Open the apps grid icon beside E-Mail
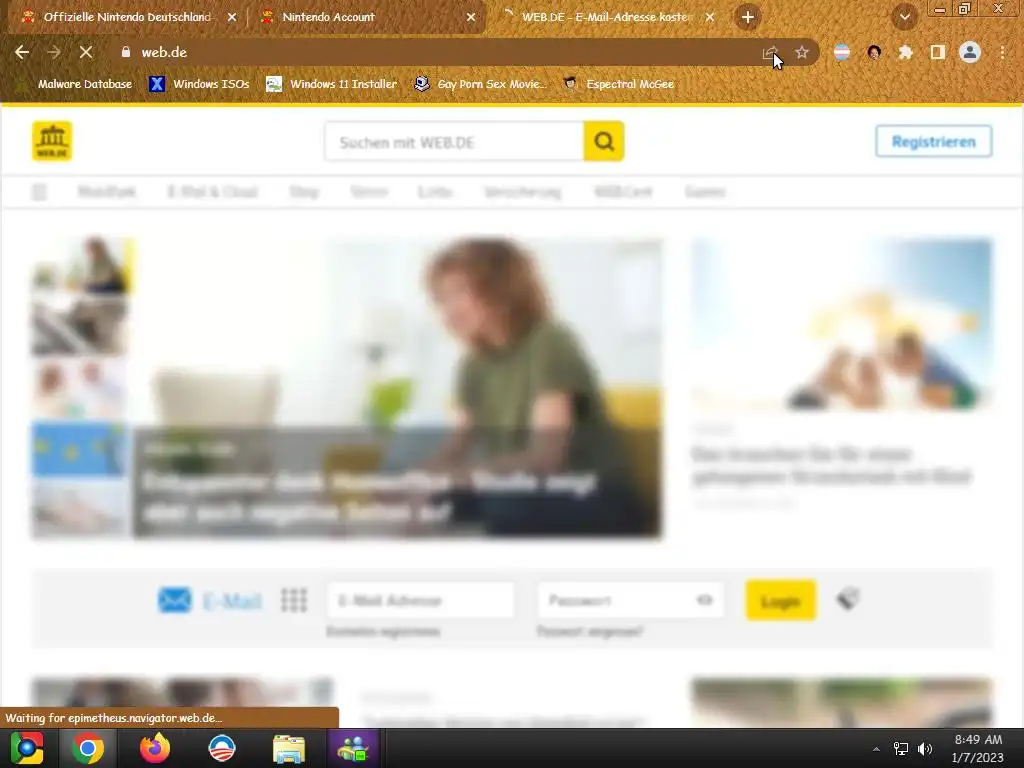 294,600
